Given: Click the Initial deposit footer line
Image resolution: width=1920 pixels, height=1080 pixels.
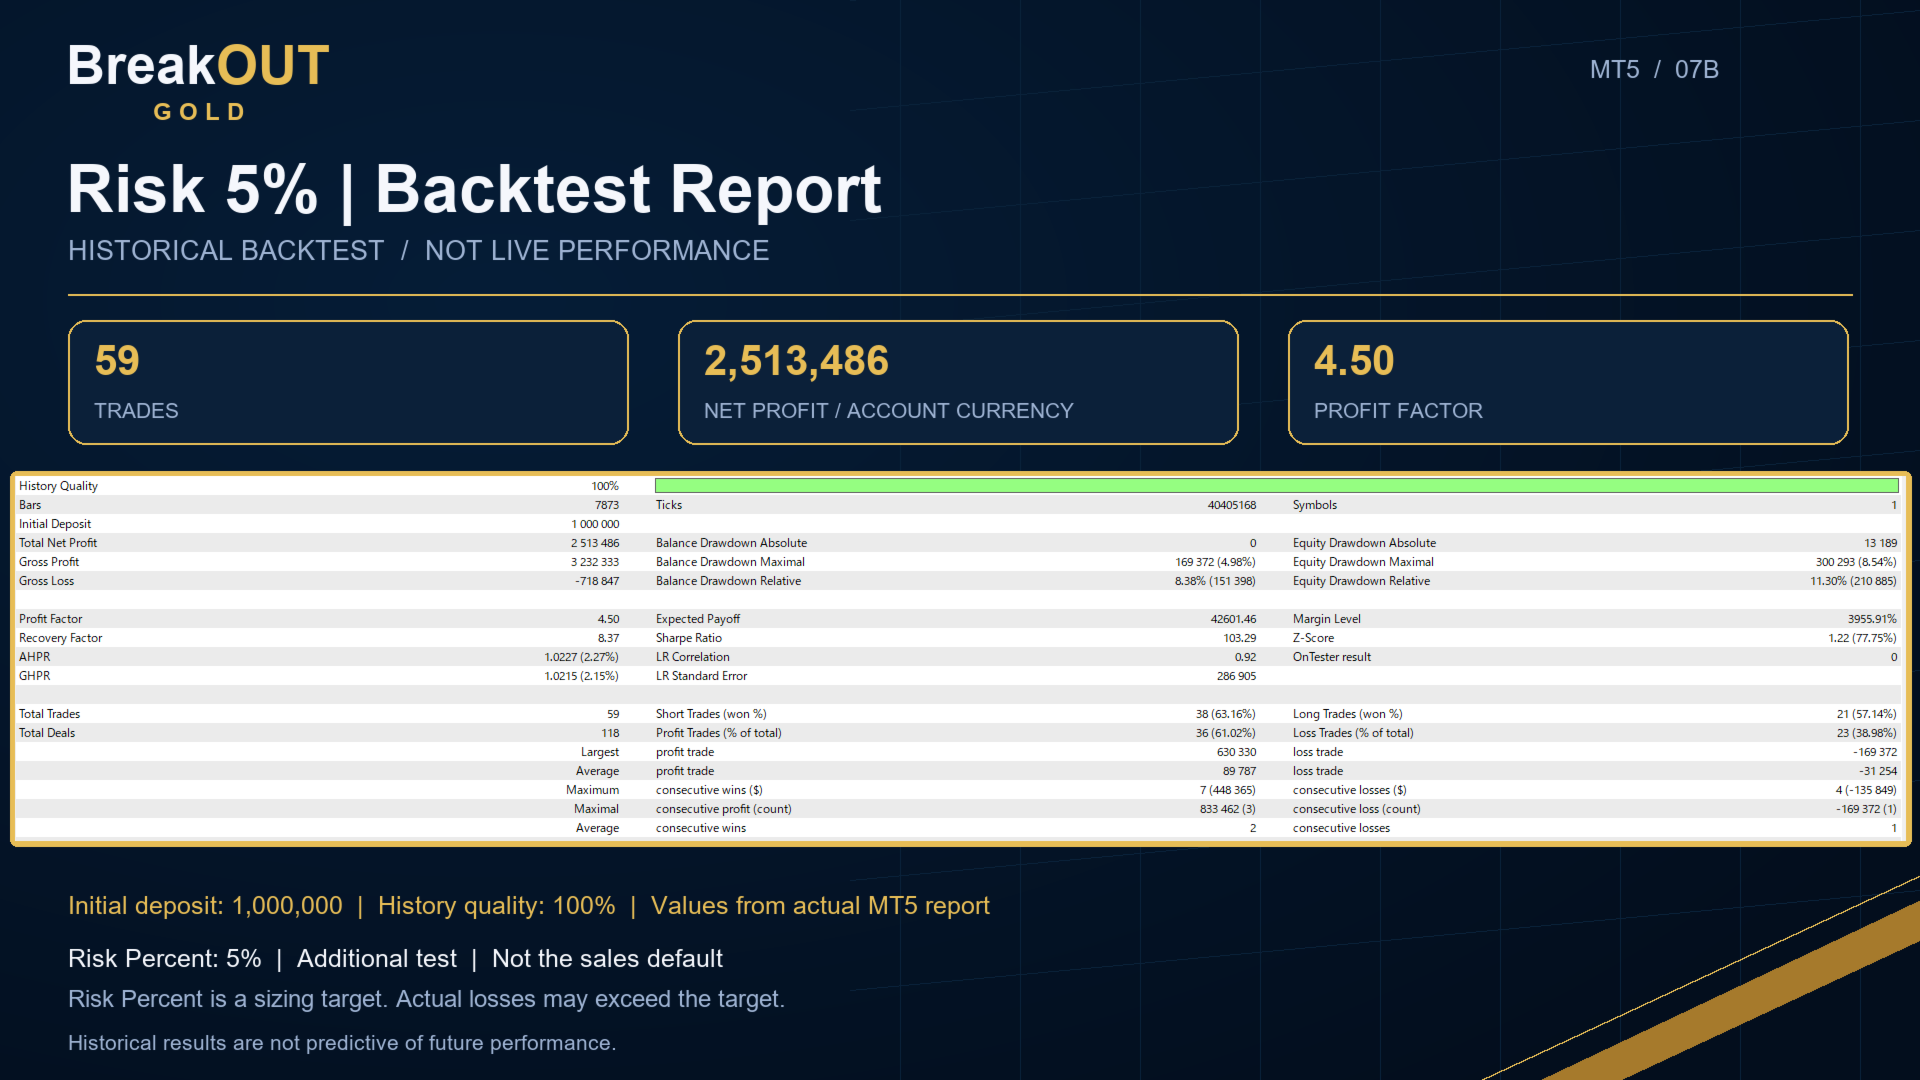Looking at the screenshot, I should coord(529,906).
